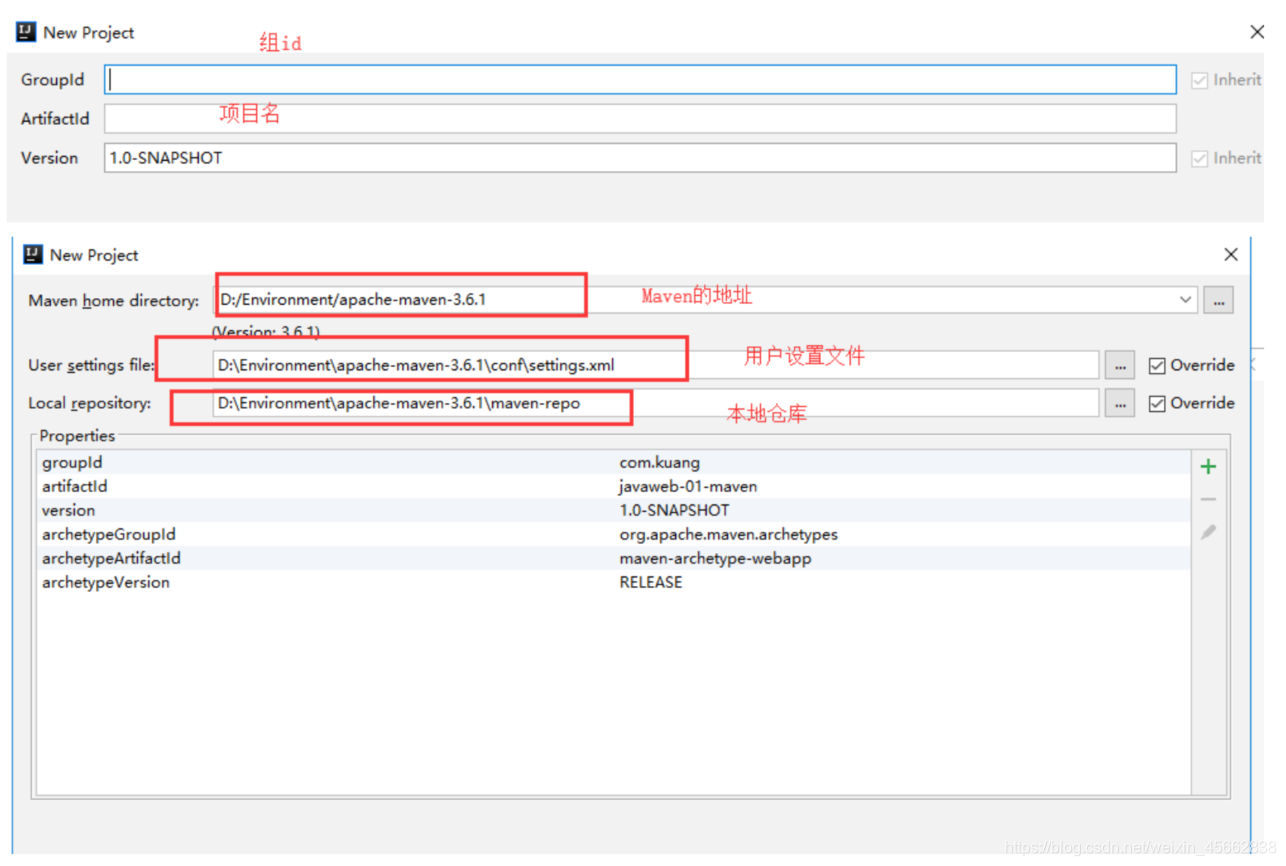Select the archetypeGroupId property row

(x=614, y=535)
